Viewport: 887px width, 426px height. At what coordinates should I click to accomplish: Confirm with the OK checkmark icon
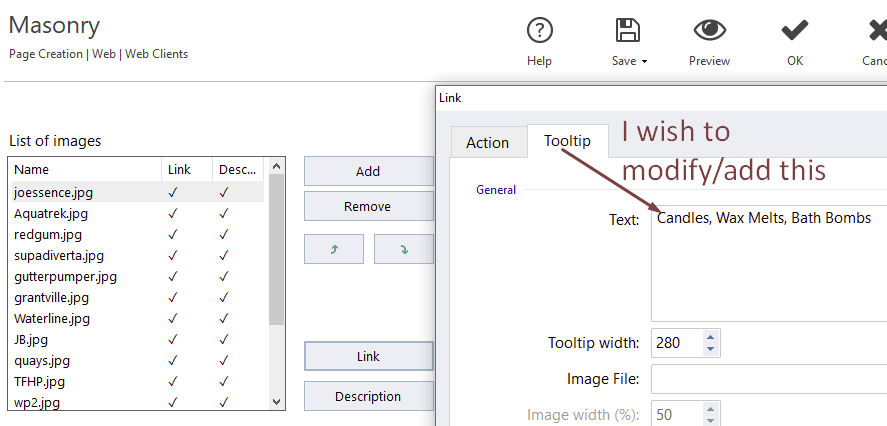pyautogui.click(x=794, y=30)
